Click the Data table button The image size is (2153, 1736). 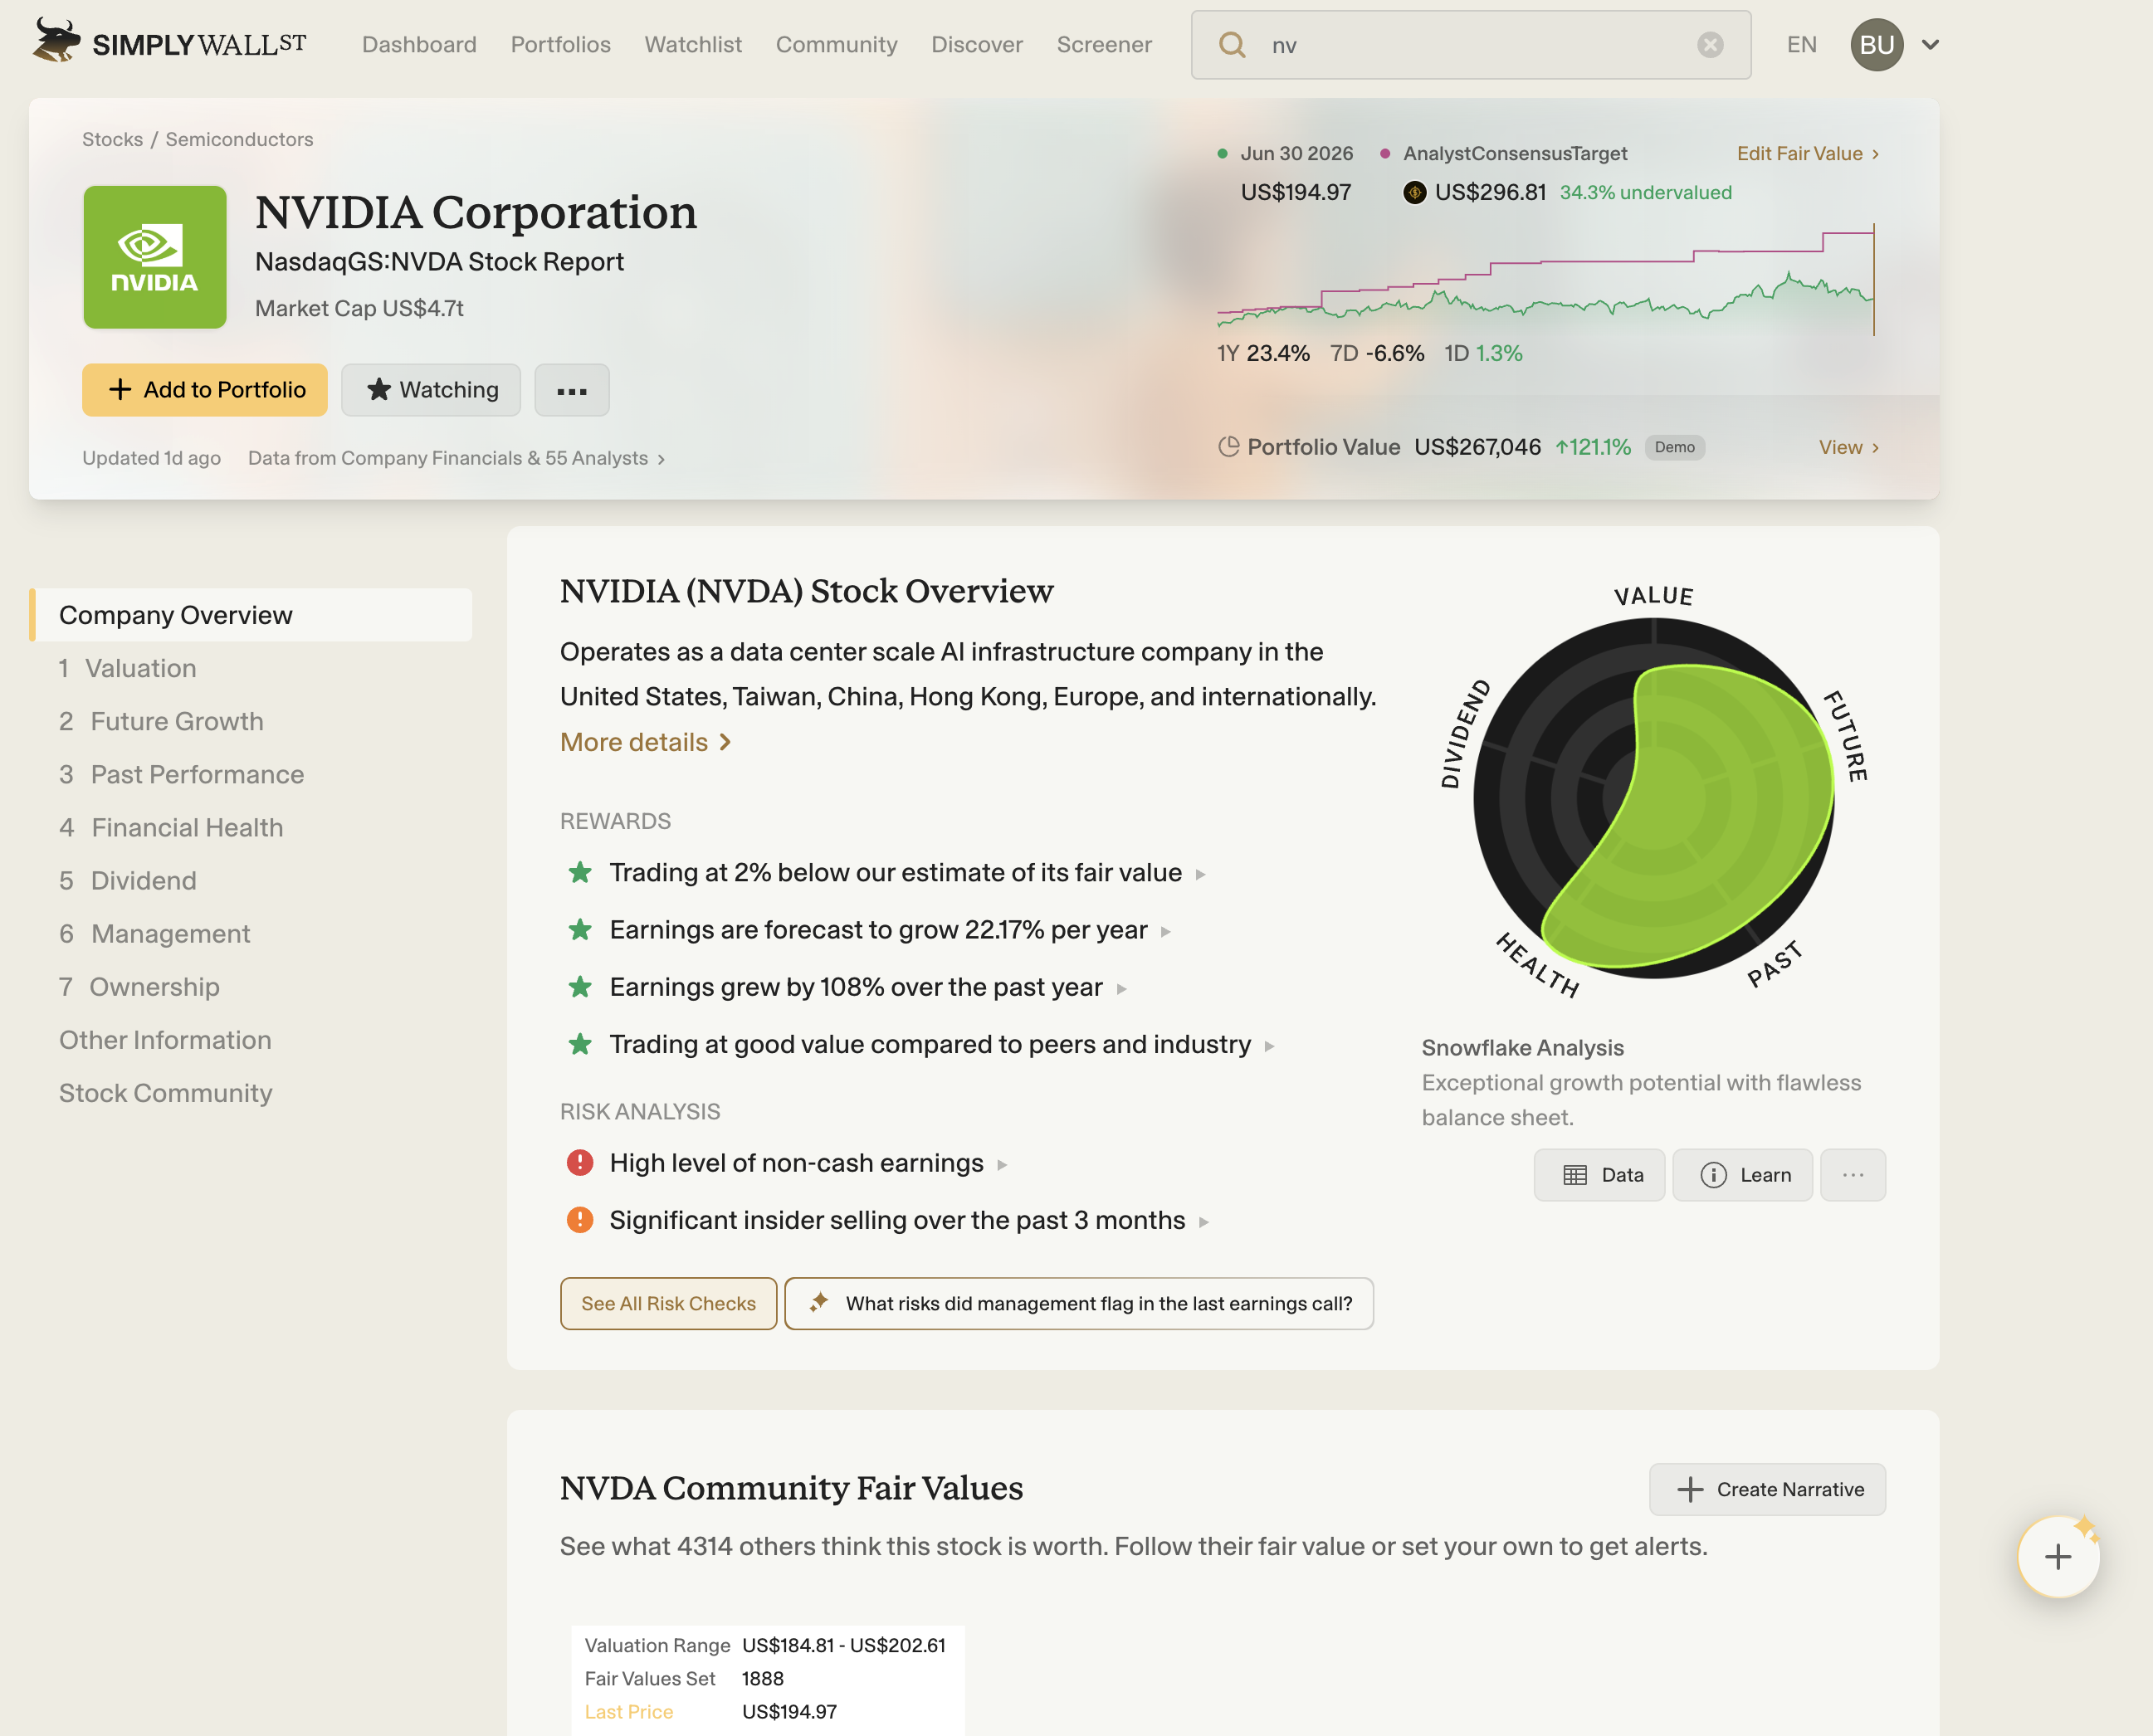pos(1599,1175)
